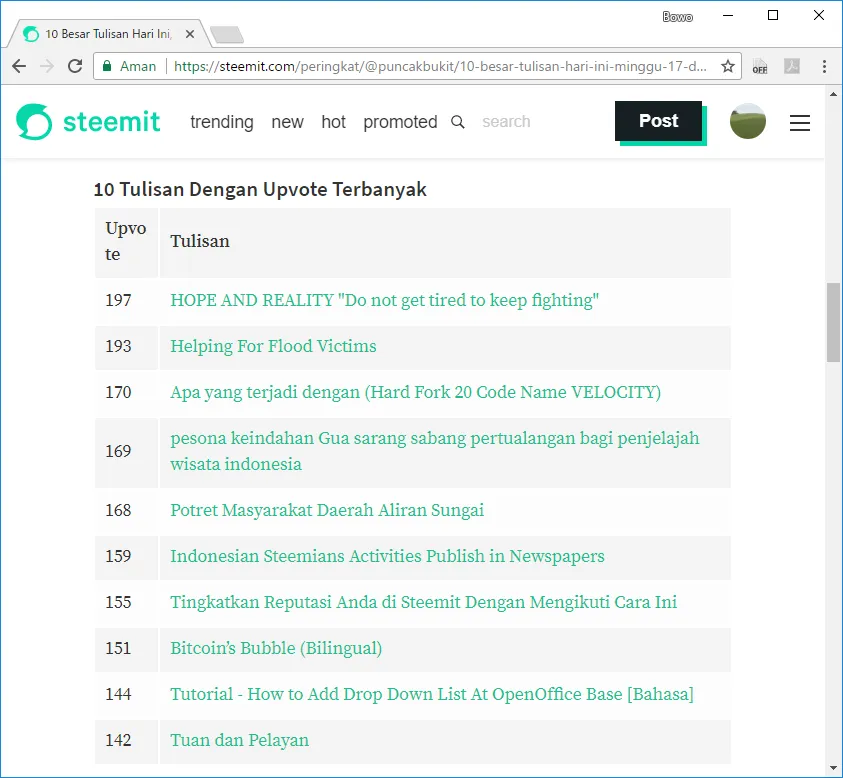
Task: Select the '10 Besar Tulisan Hari Ini' tab
Action: click(x=108, y=34)
